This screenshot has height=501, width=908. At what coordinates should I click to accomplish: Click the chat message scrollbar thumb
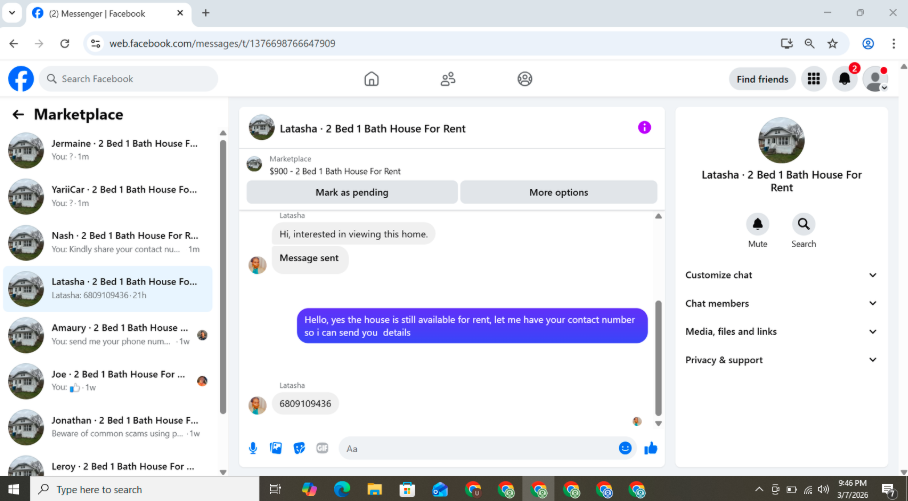658,357
